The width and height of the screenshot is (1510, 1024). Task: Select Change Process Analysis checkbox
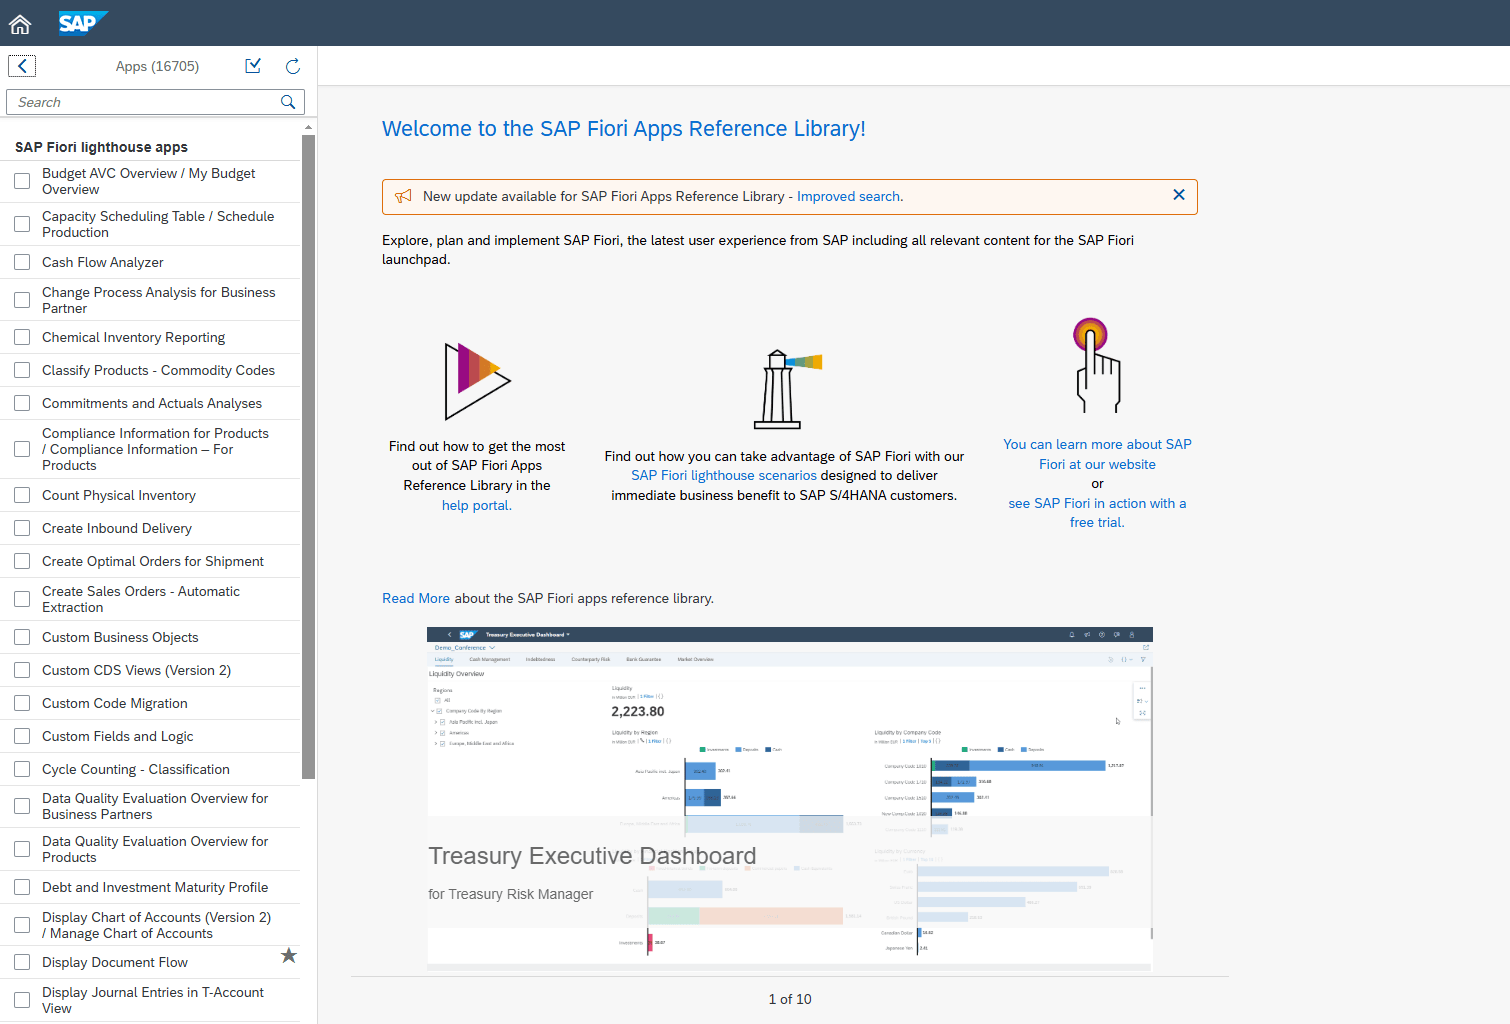[x=22, y=300]
